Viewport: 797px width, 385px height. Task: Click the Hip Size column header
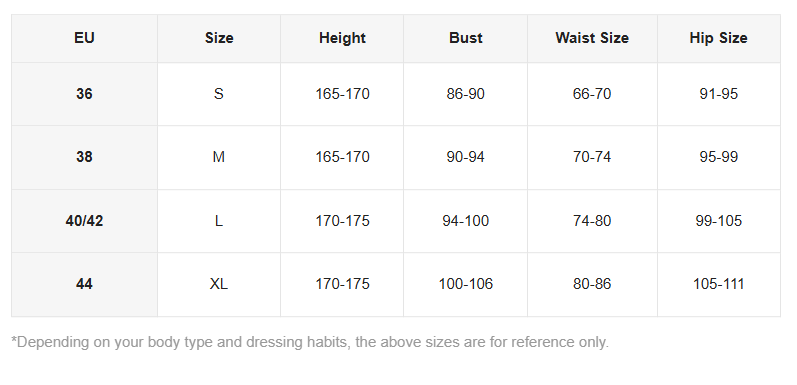tap(719, 38)
